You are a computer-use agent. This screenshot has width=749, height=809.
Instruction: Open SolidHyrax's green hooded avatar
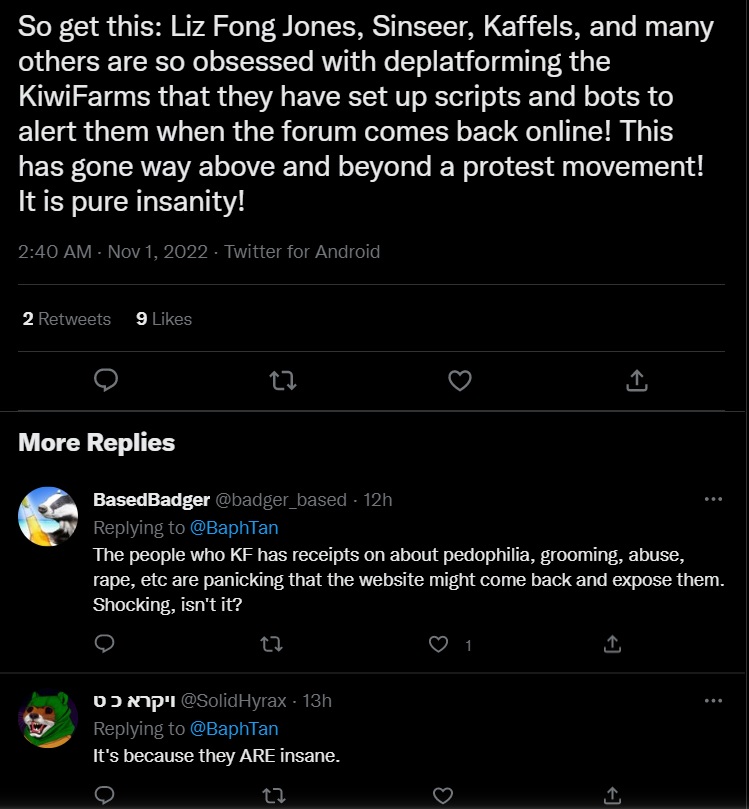[x=48, y=718]
